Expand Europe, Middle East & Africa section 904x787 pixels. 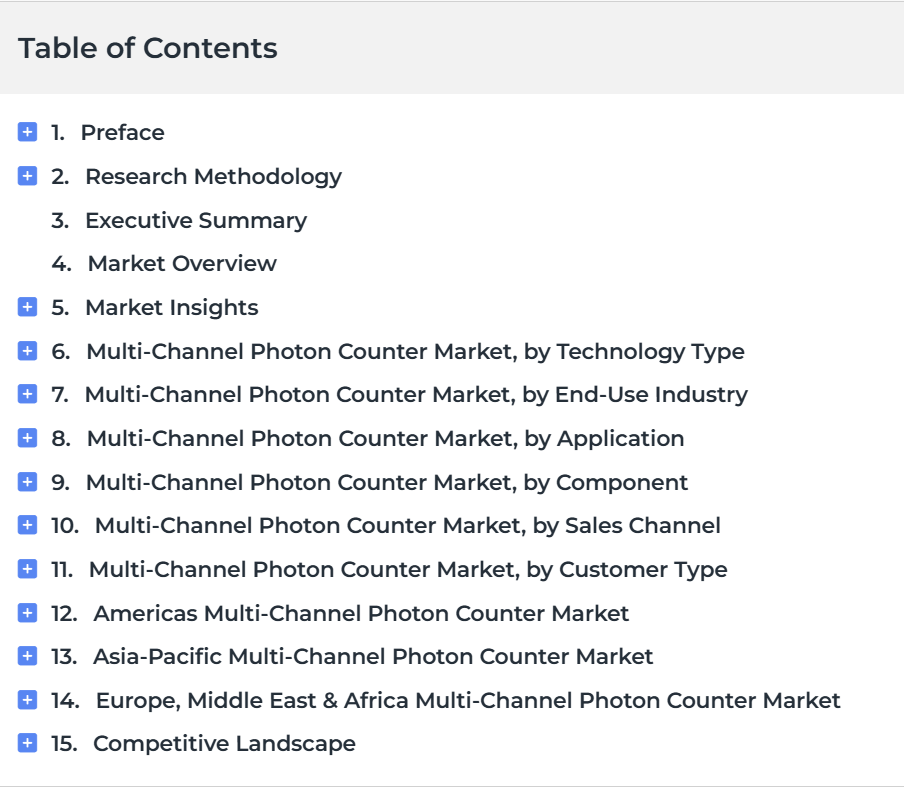point(27,700)
